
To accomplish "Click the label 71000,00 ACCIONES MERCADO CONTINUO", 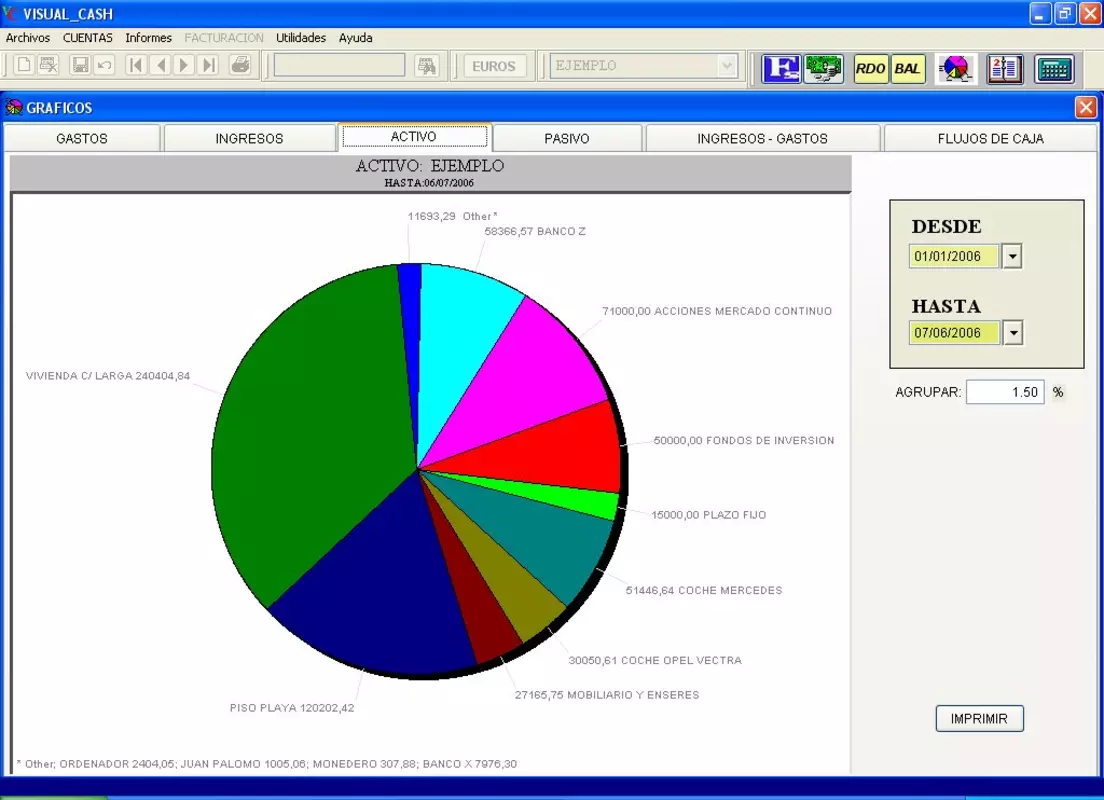I will [x=717, y=311].
